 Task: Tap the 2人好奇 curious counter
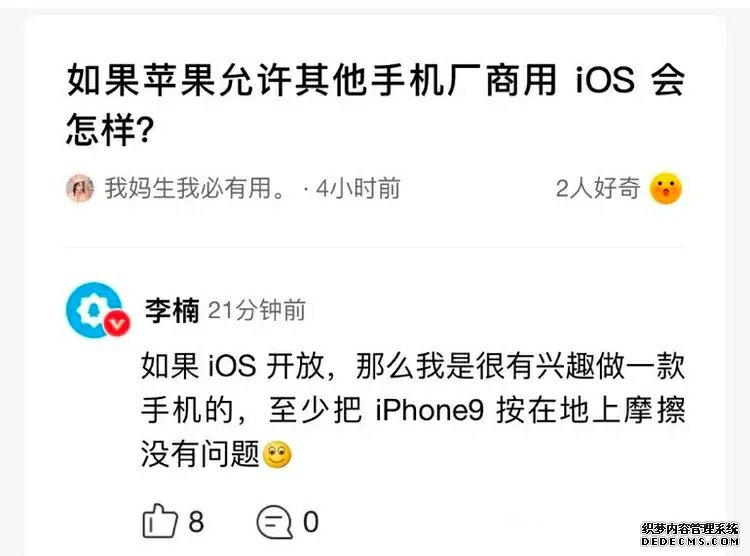click(x=598, y=188)
